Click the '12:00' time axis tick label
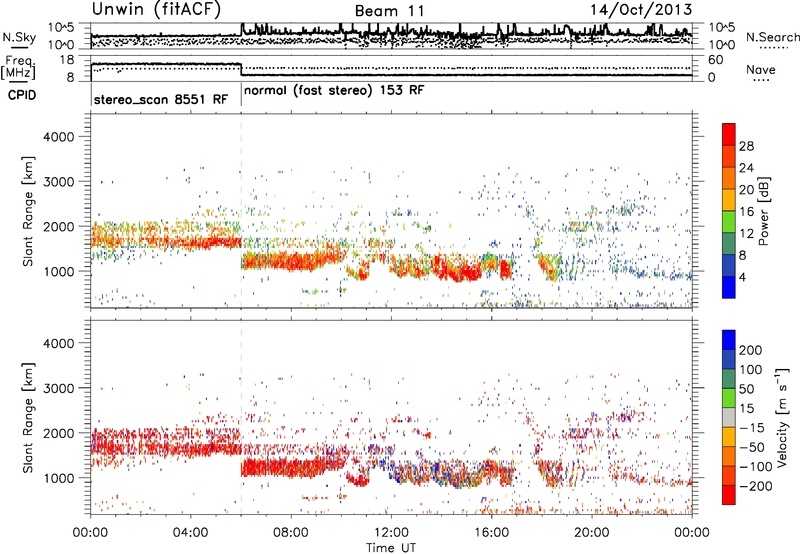The height and width of the screenshot is (554, 800). (x=391, y=533)
